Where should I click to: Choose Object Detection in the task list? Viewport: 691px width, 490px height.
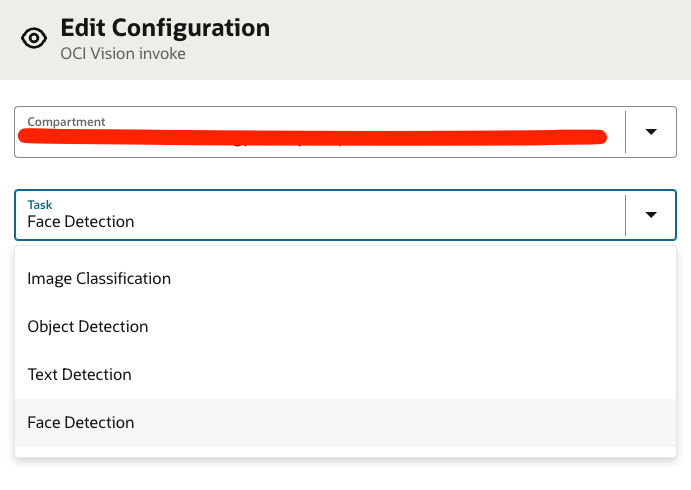point(88,327)
